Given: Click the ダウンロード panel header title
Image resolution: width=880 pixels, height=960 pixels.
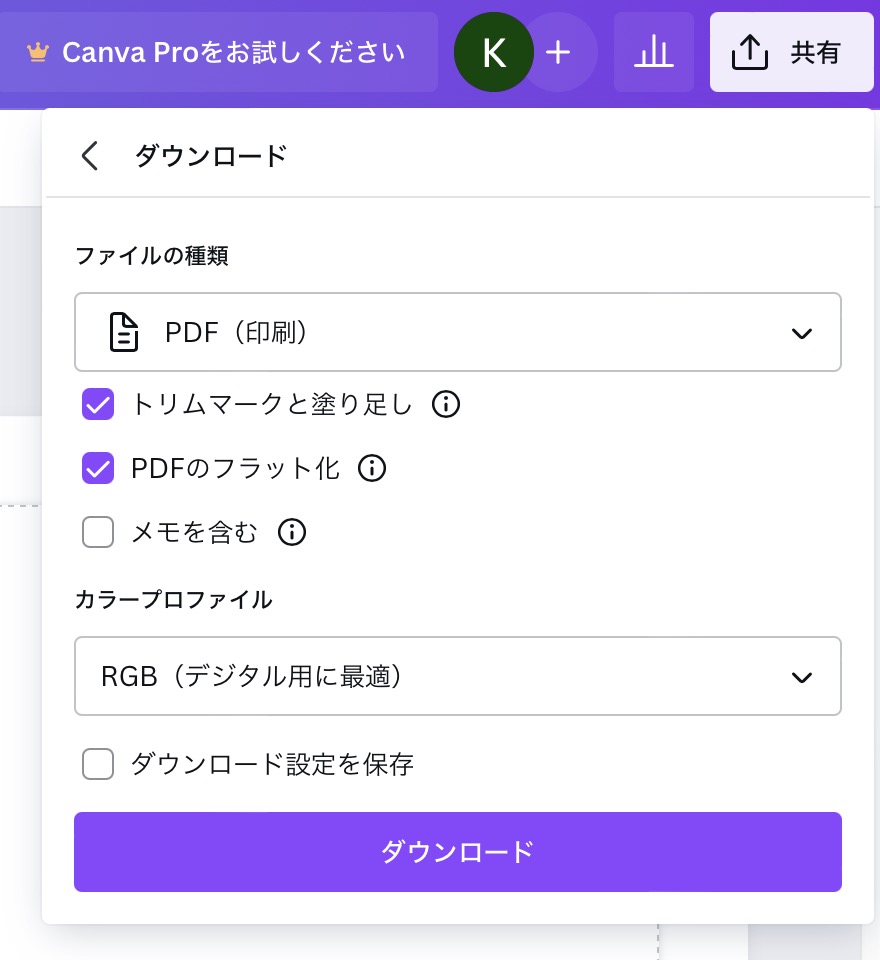Looking at the screenshot, I should [x=211, y=156].
